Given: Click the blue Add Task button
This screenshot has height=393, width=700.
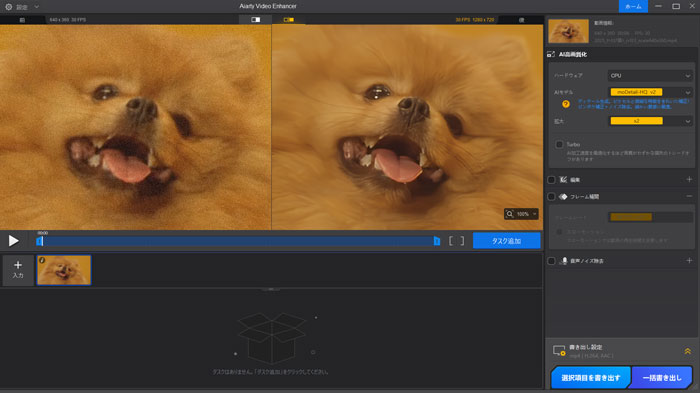Looking at the screenshot, I should tap(506, 241).
